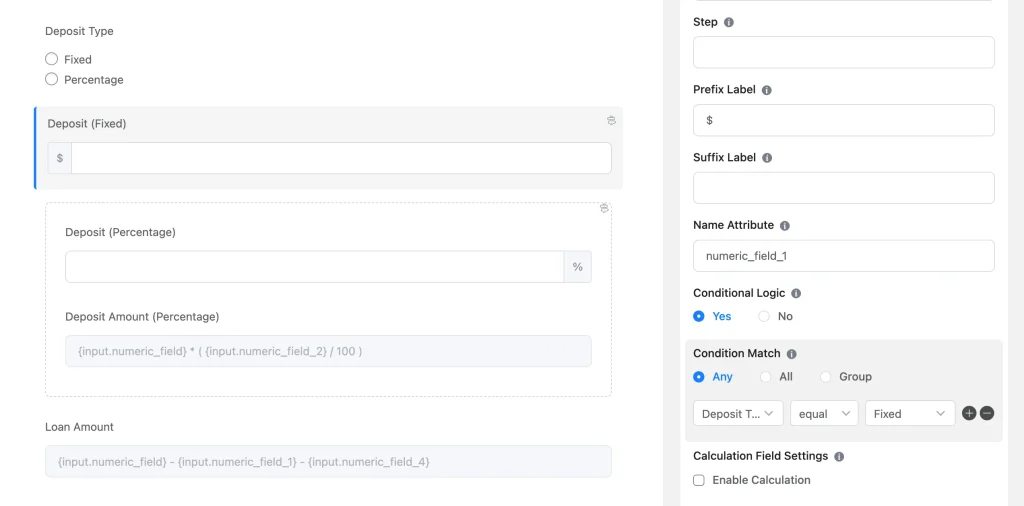Open the equal operator dropdown

point(824,413)
